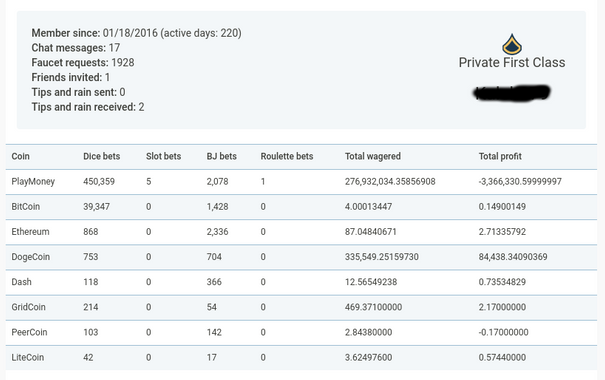The image size is (605, 380).
Task: Click the Dash coin name
Action: pyautogui.click(x=21, y=282)
